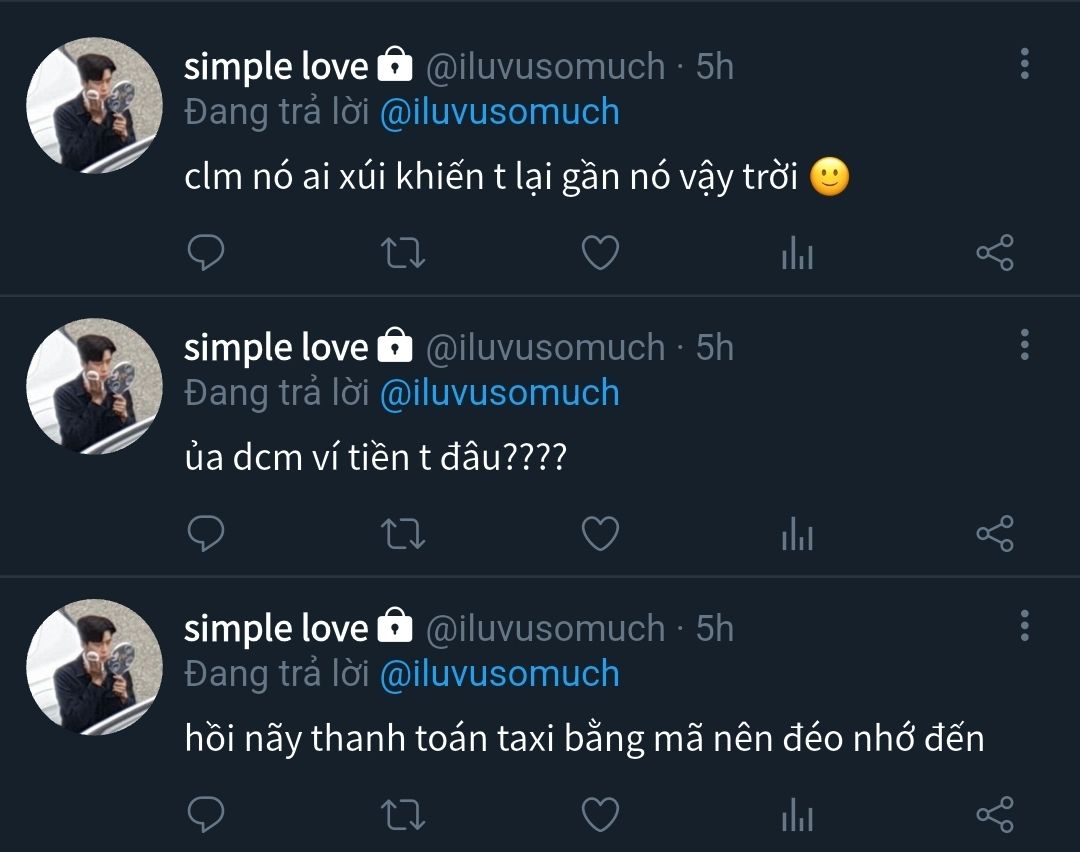This screenshot has height=852, width=1080.
Task: Like the 'ví tiền t đâu' tweet
Action: click(x=600, y=535)
